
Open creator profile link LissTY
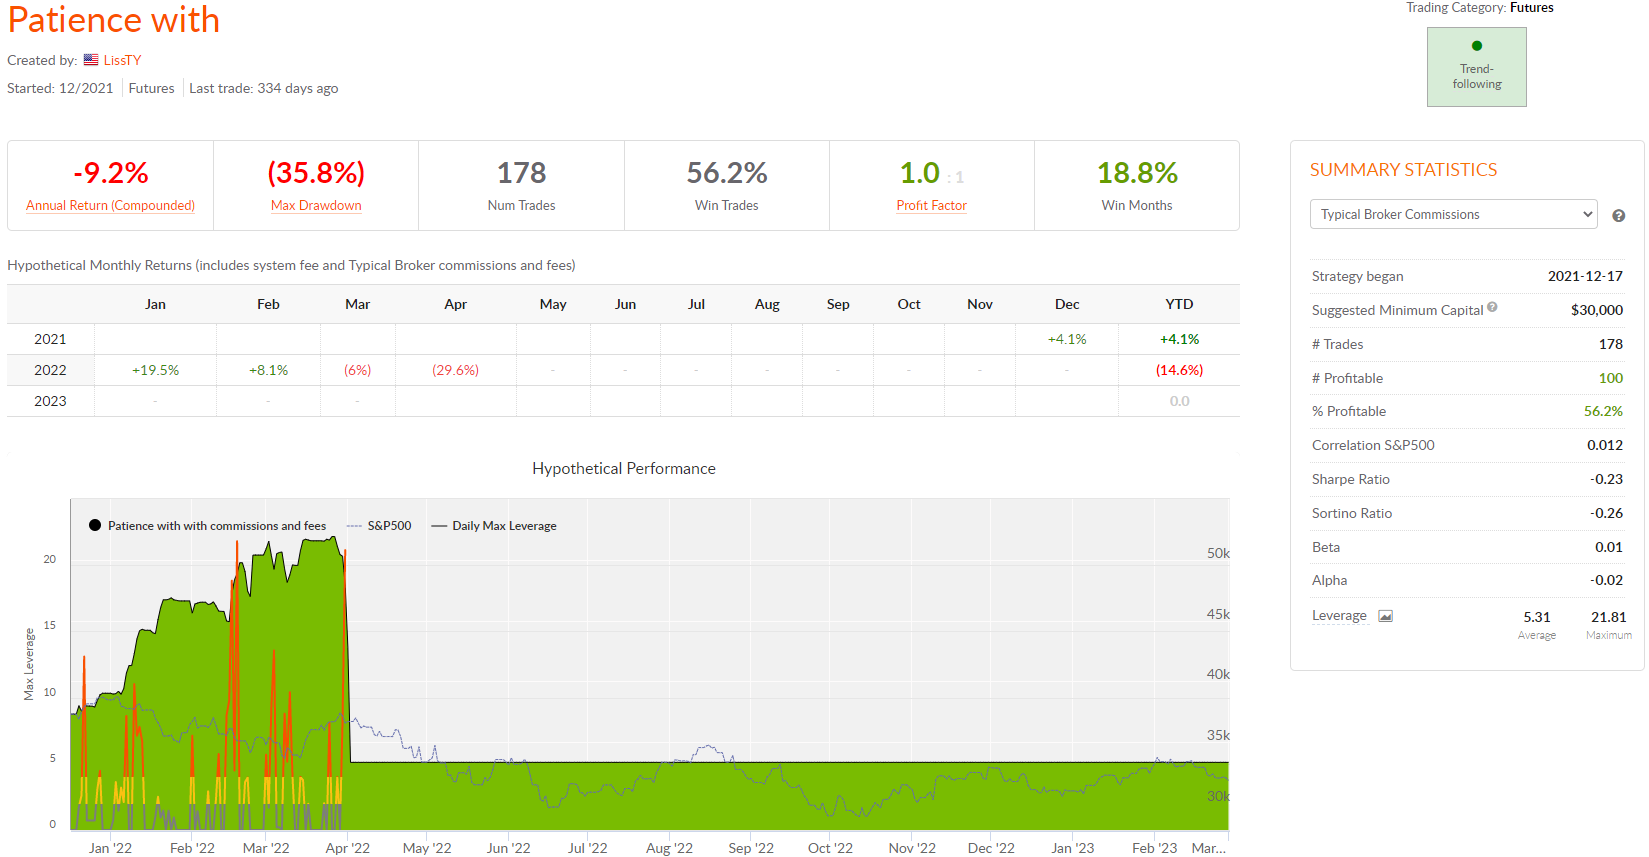[122, 60]
